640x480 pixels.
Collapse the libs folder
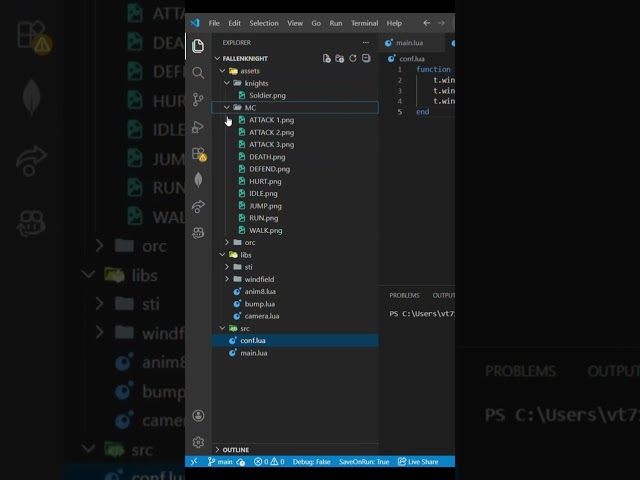[295, 255]
